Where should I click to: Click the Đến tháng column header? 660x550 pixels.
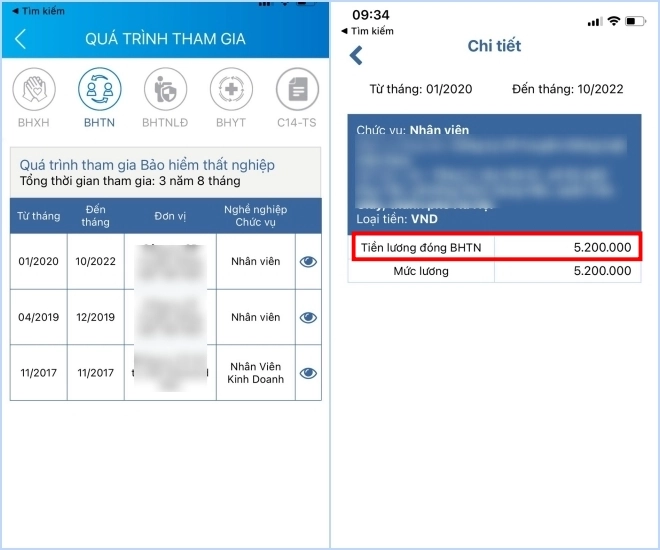pos(96,215)
